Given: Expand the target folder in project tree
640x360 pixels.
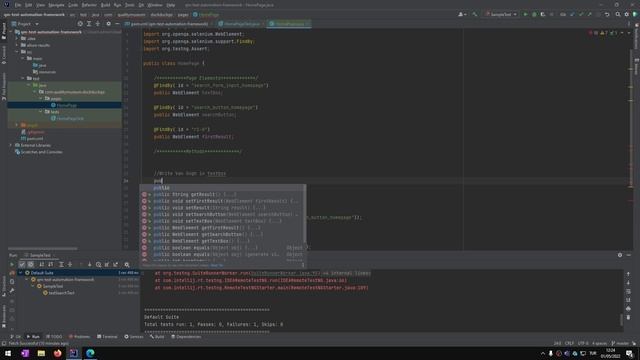Looking at the screenshot, I should tap(17, 125).
